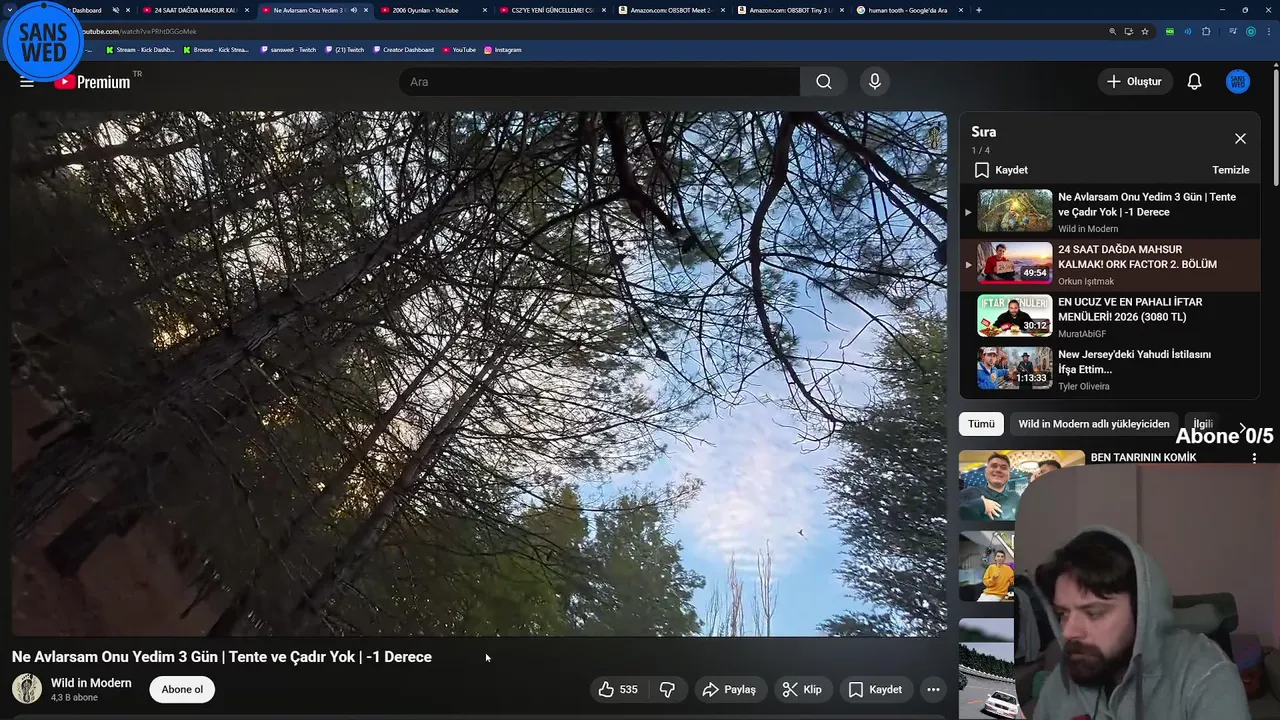Open the YouTube bookmark in bookmarks bar
Image resolution: width=1280 pixels, height=720 pixels.
pos(459,49)
